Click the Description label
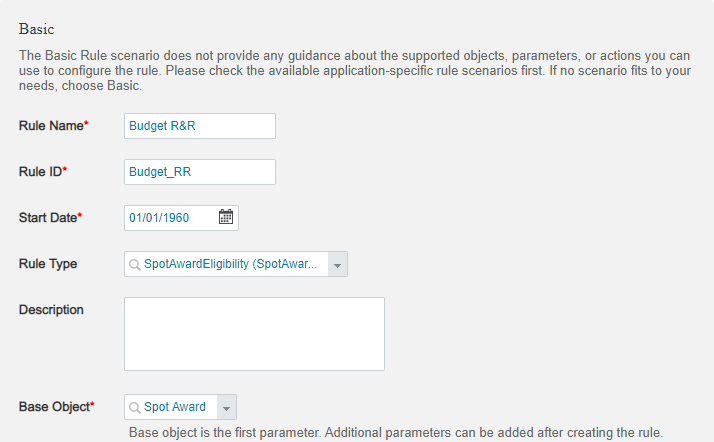Image resolution: width=714 pixels, height=442 pixels. click(51, 310)
